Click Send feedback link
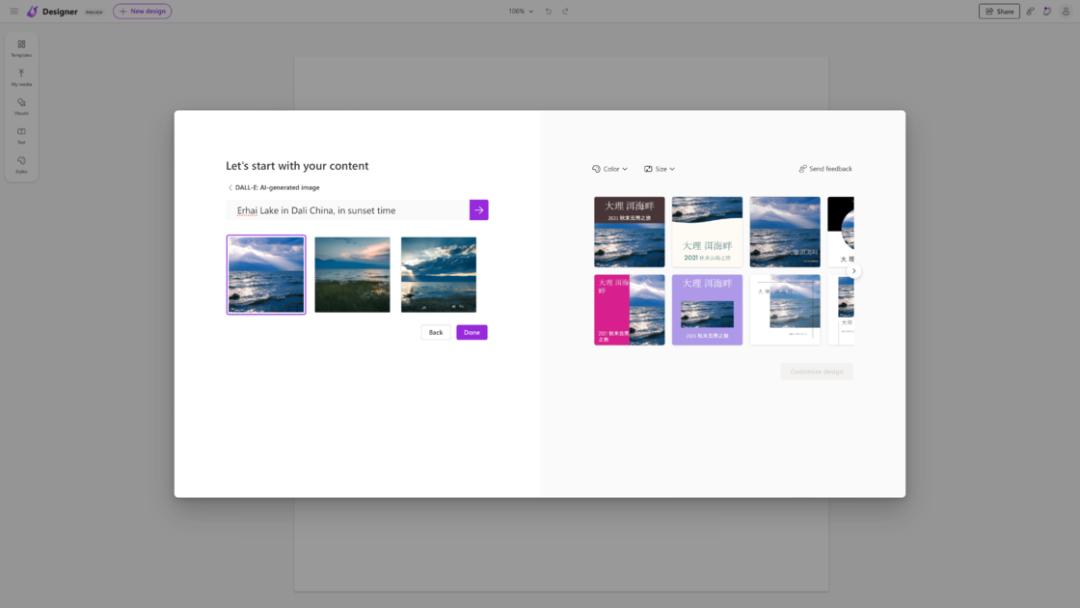This screenshot has height=608, width=1080. click(x=825, y=169)
